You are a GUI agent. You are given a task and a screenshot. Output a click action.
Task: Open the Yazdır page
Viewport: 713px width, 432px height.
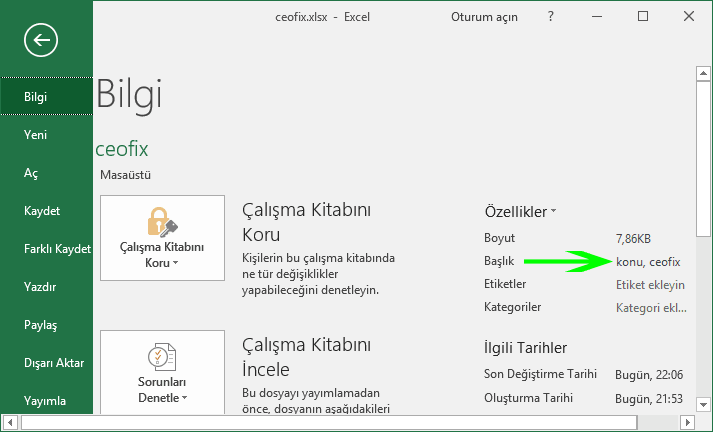click(46, 286)
